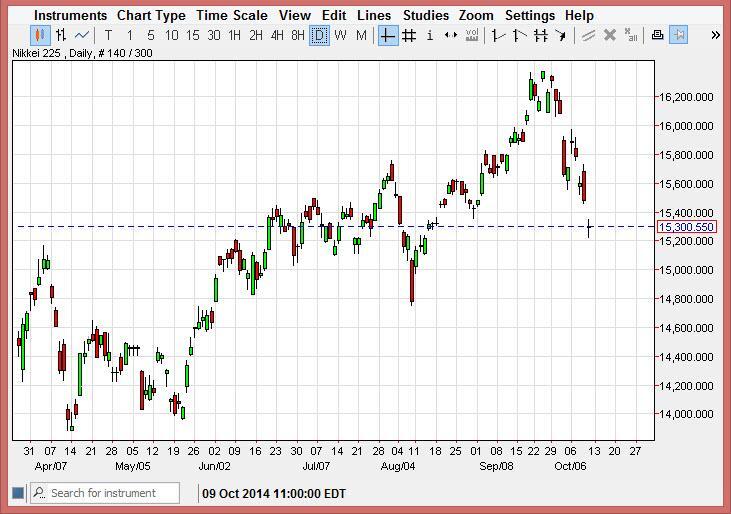Image resolution: width=731 pixels, height=514 pixels.
Task: Expand the toolbar overflow chevron
Action: [716, 35]
